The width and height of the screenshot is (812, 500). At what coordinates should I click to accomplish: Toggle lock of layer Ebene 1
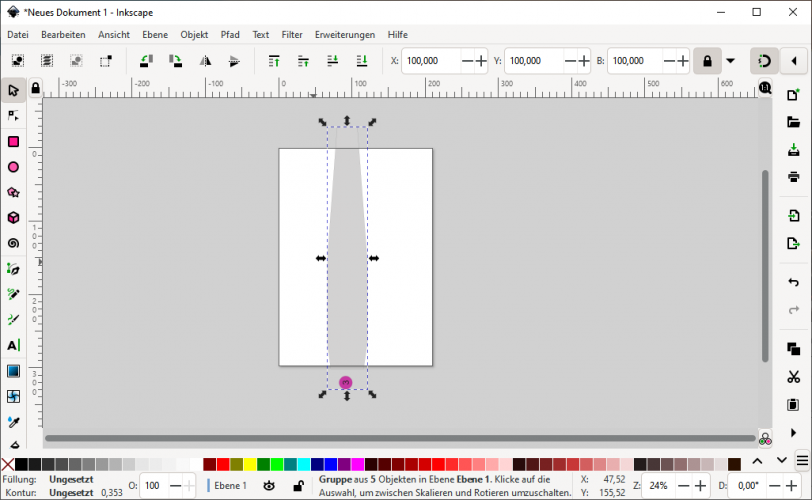[x=298, y=486]
